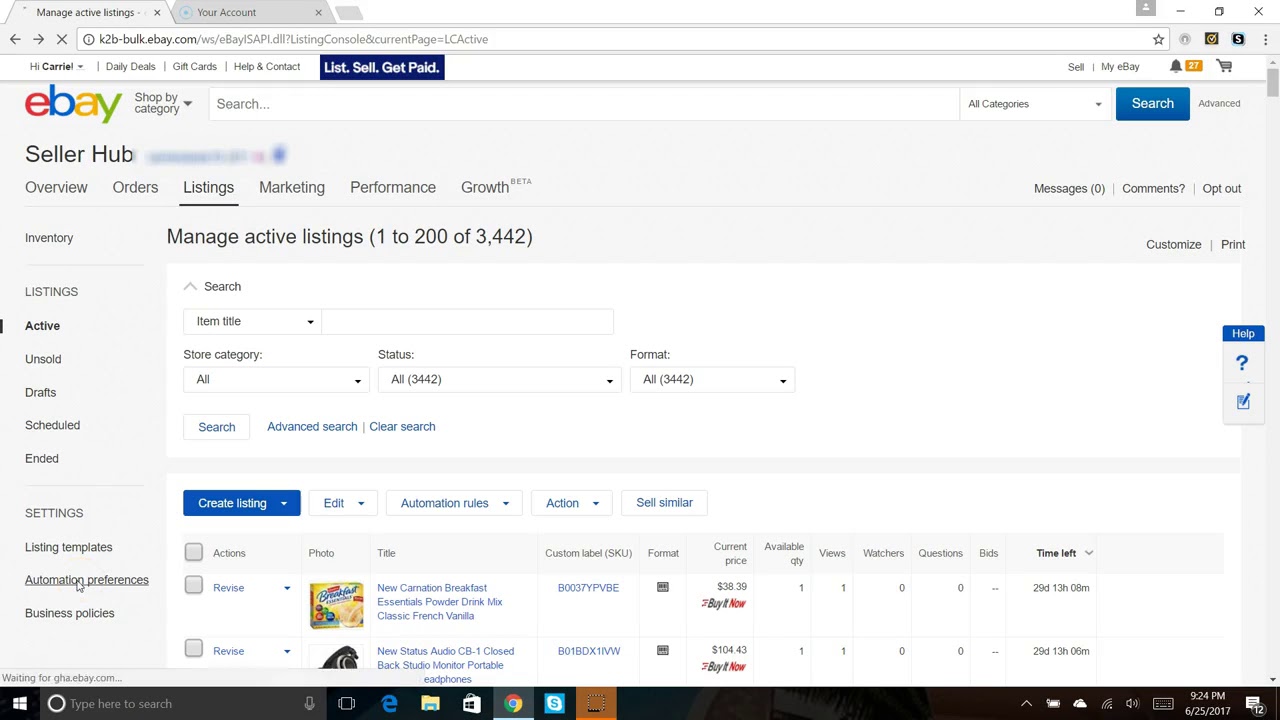This screenshot has height=720, width=1280.
Task: Stop loading the page
Action: (x=62, y=39)
